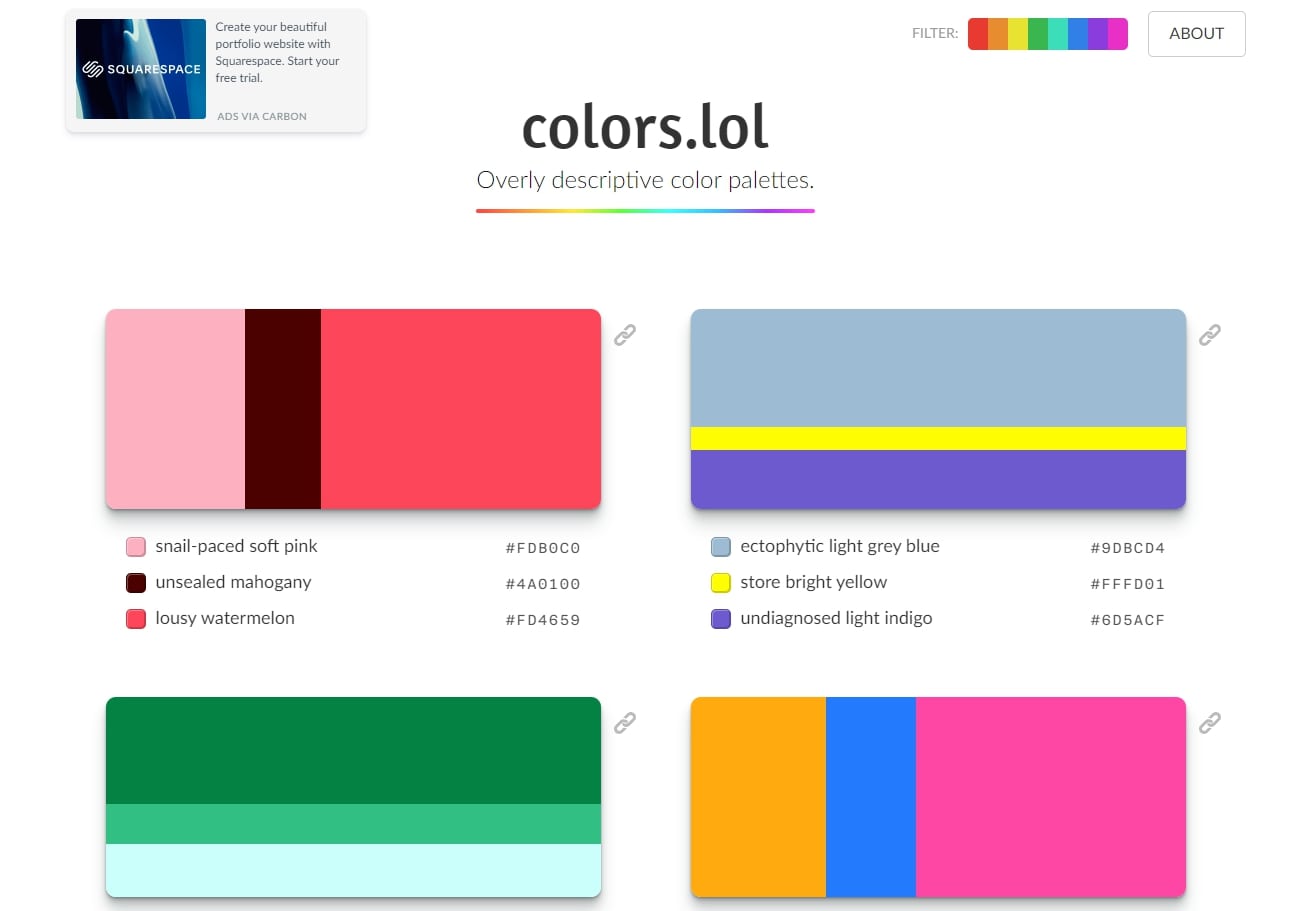The image size is (1304, 911).
Task: Click the hex code #4A0100
Action: (x=543, y=584)
